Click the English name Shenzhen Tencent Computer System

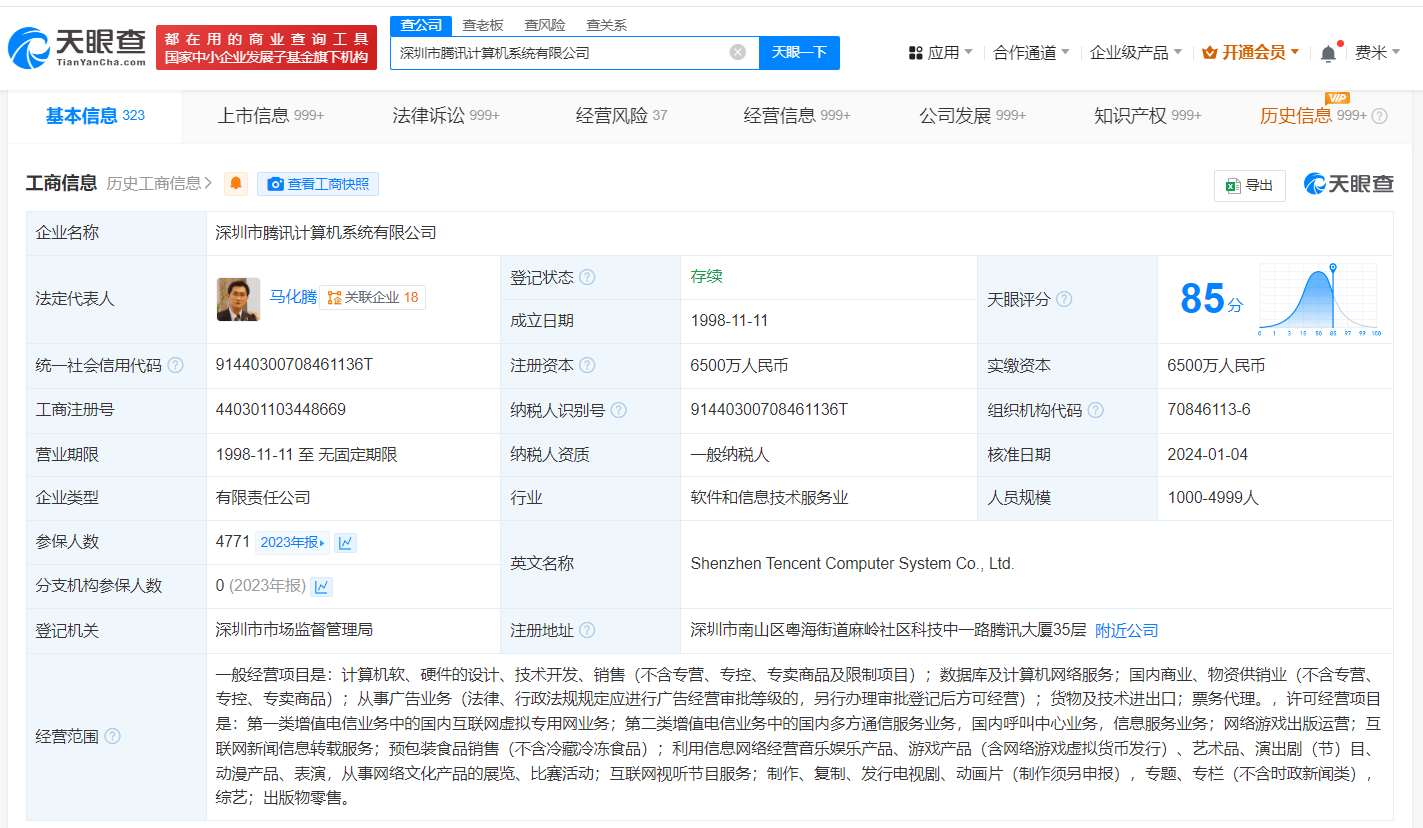pos(852,564)
